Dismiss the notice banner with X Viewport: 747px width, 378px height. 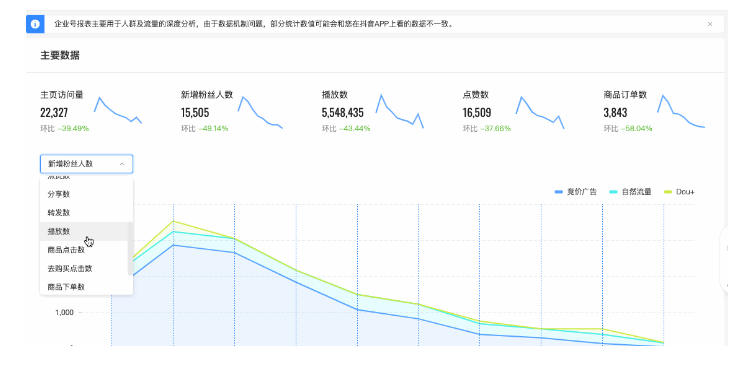click(710, 24)
